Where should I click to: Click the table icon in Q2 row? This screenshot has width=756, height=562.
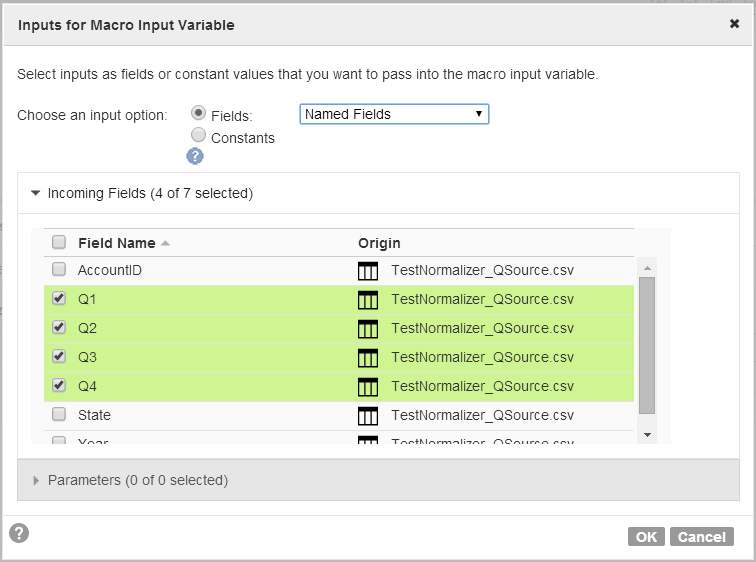[x=367, y=329]
